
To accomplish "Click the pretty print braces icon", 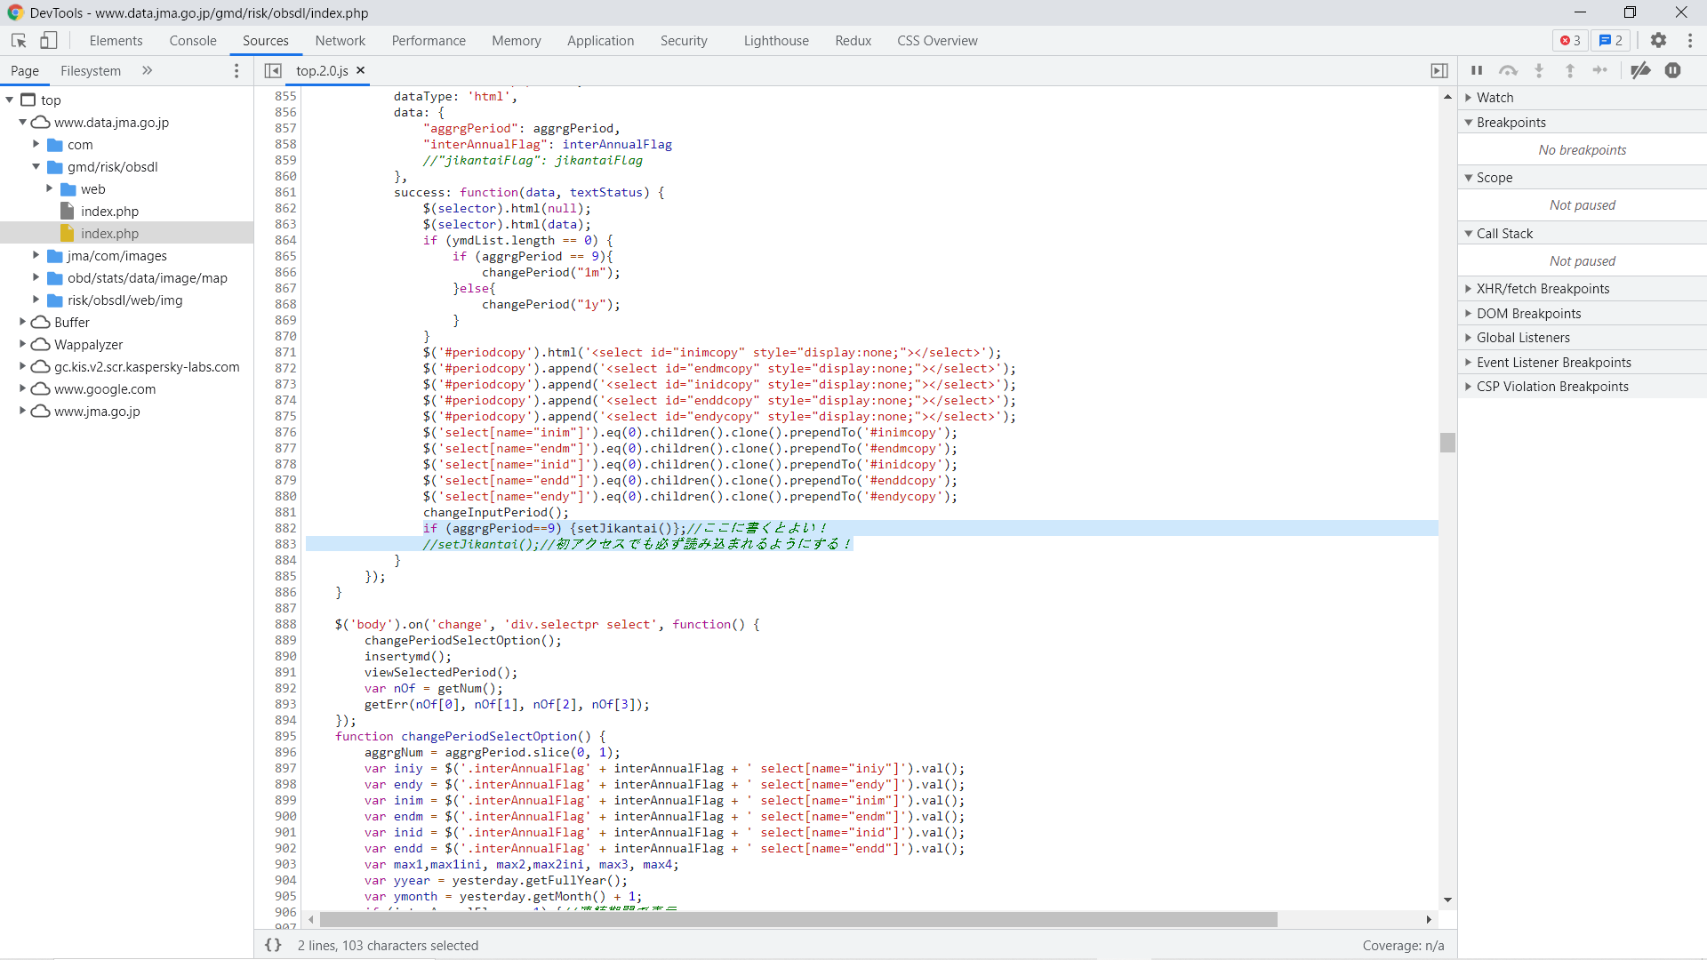I will tap(273, 945).
